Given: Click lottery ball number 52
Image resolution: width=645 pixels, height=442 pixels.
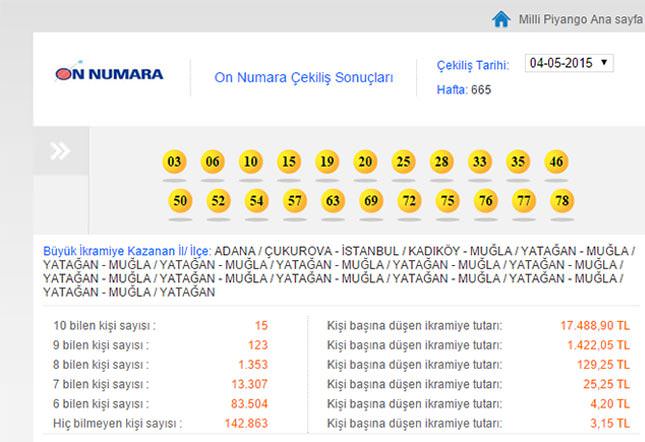Looking at the screenshot, I should point(218,201).
